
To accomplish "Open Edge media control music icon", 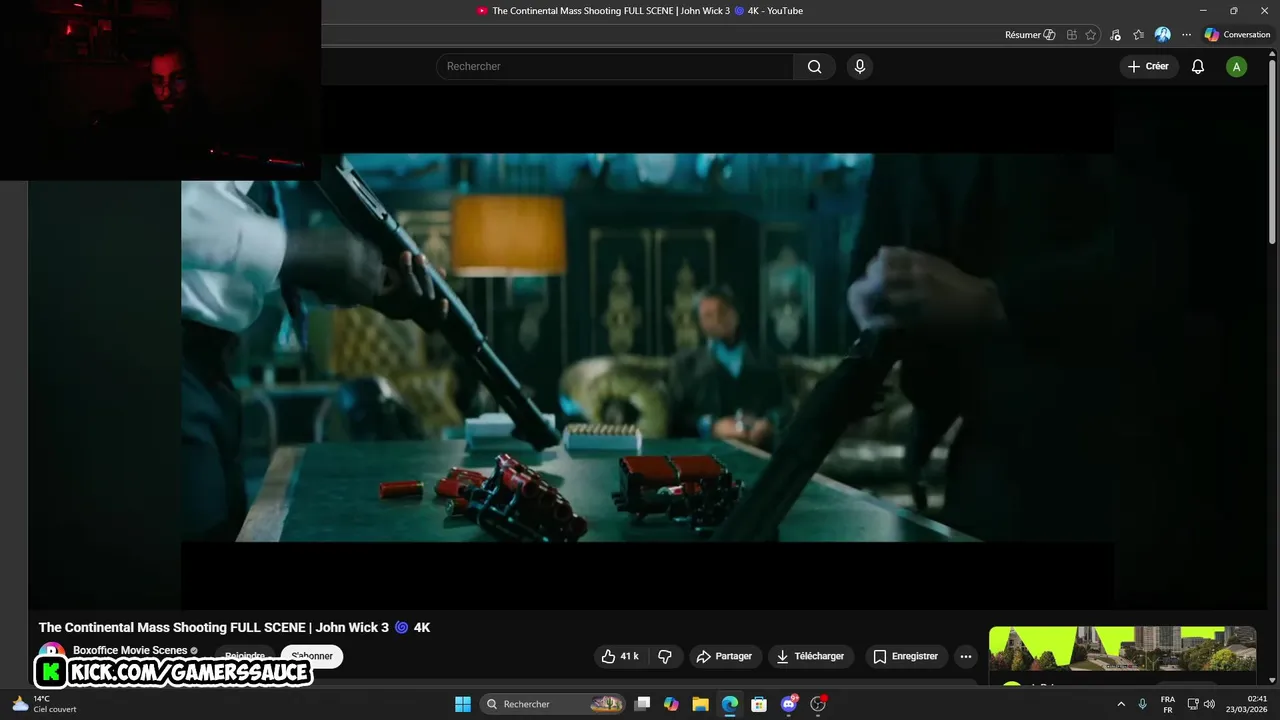I will coord(1115,35).
